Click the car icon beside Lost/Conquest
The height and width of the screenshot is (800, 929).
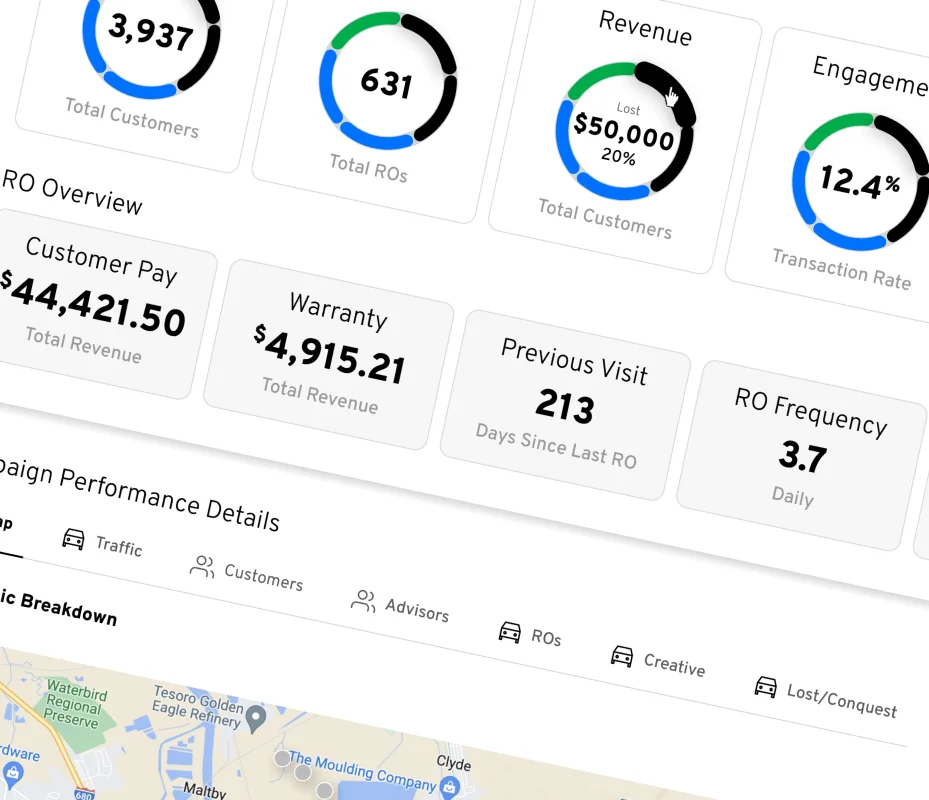point(765,687)
